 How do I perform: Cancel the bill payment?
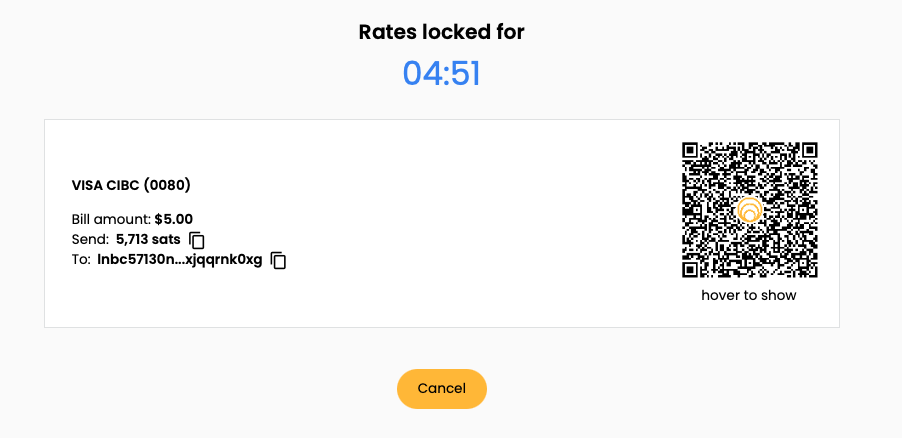coord(442,389)
